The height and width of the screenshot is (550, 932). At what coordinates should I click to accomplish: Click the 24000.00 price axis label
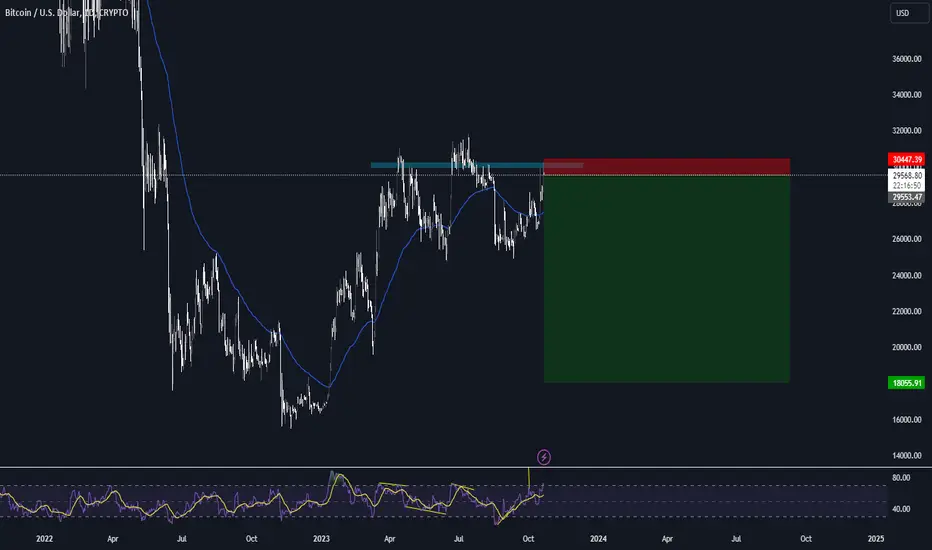pyautogui.click(x=906, y=275)
